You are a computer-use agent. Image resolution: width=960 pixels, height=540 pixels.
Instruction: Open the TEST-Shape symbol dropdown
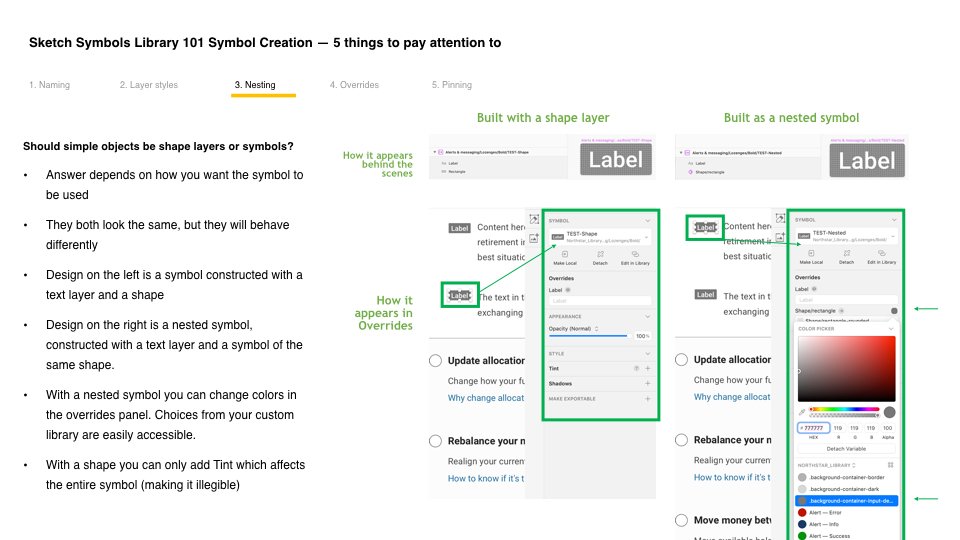(x=600, y=237)
